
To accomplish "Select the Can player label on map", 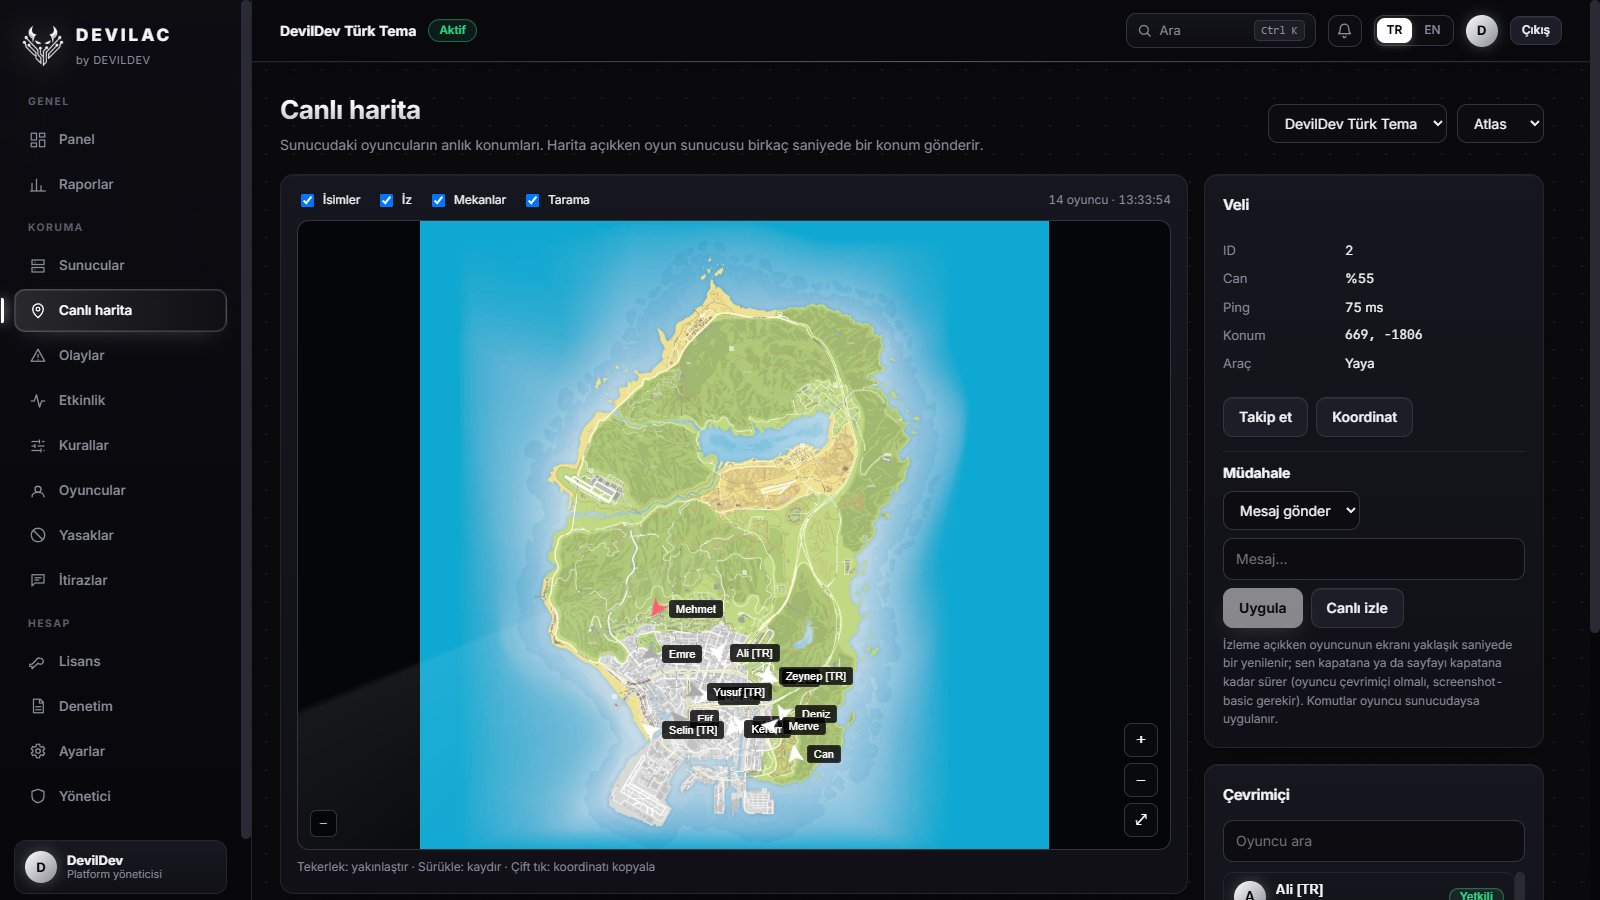I will pos(823,755).
